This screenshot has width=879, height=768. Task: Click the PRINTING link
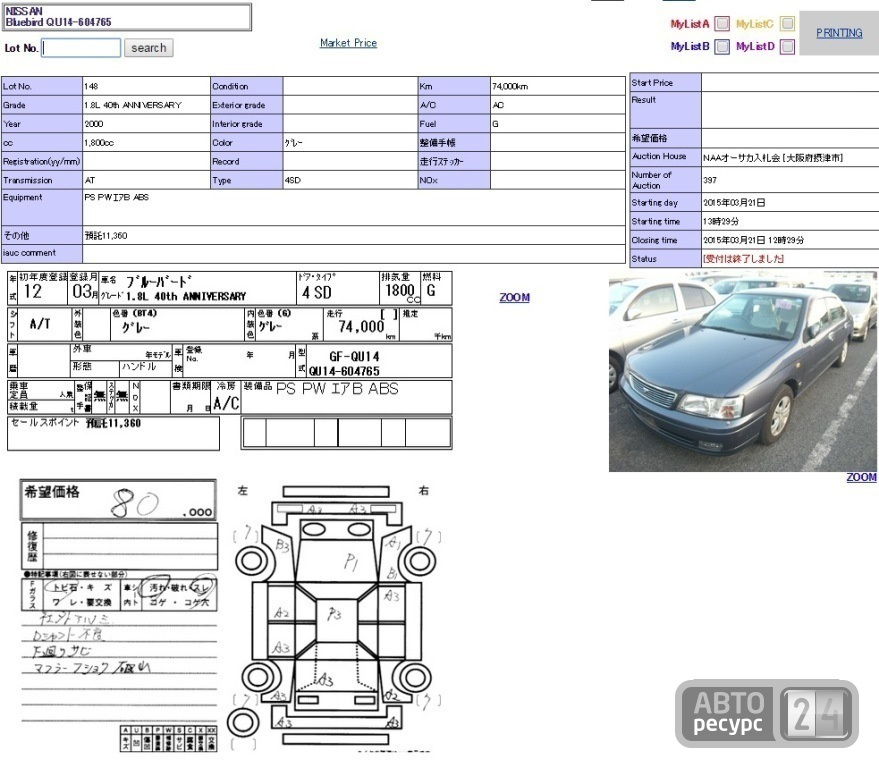pyautogui.click(x=839, y=33)
